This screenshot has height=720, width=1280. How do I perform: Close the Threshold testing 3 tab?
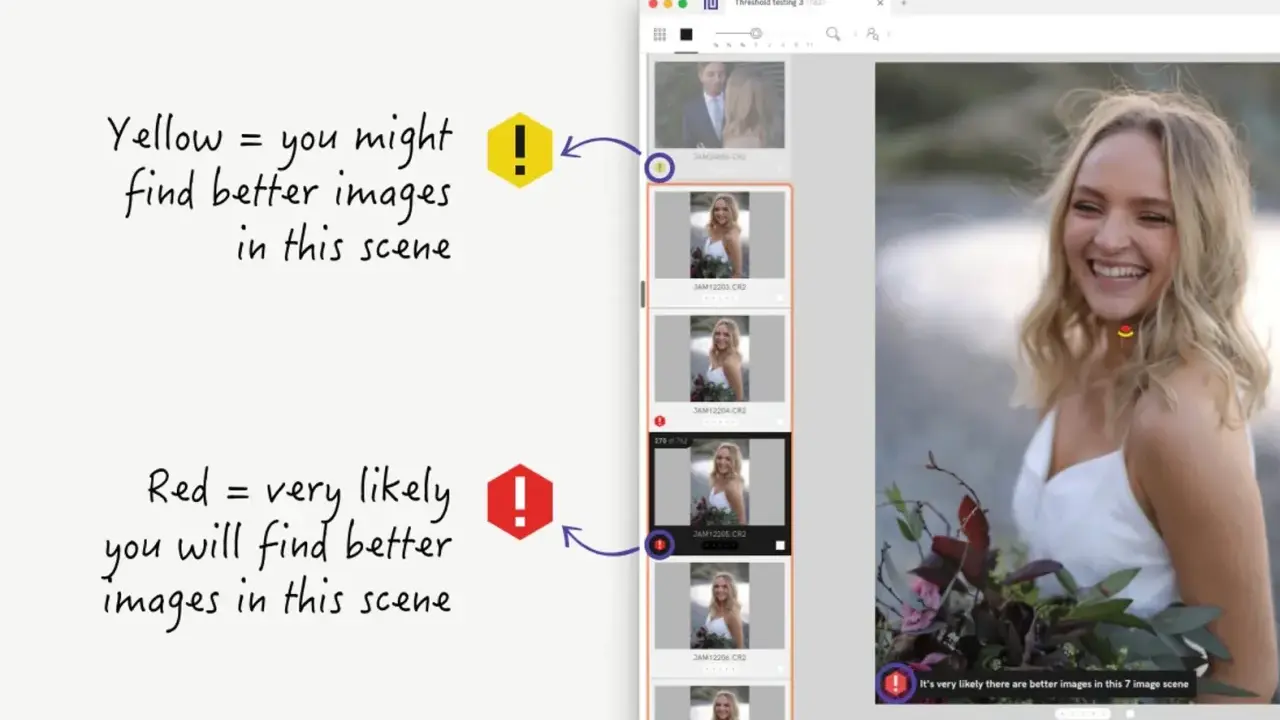tap(880, 4)
